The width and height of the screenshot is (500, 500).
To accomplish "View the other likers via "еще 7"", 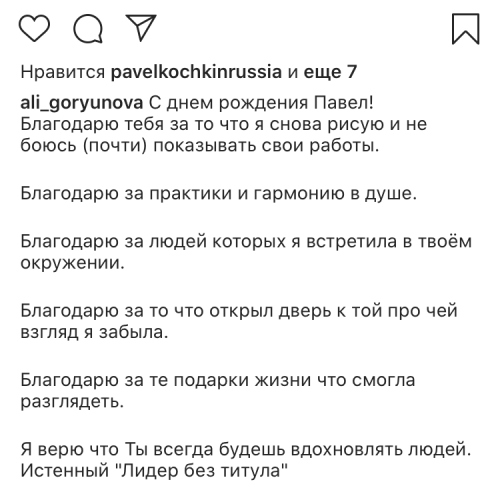I will pyautogui.click(x=330, y=72).
